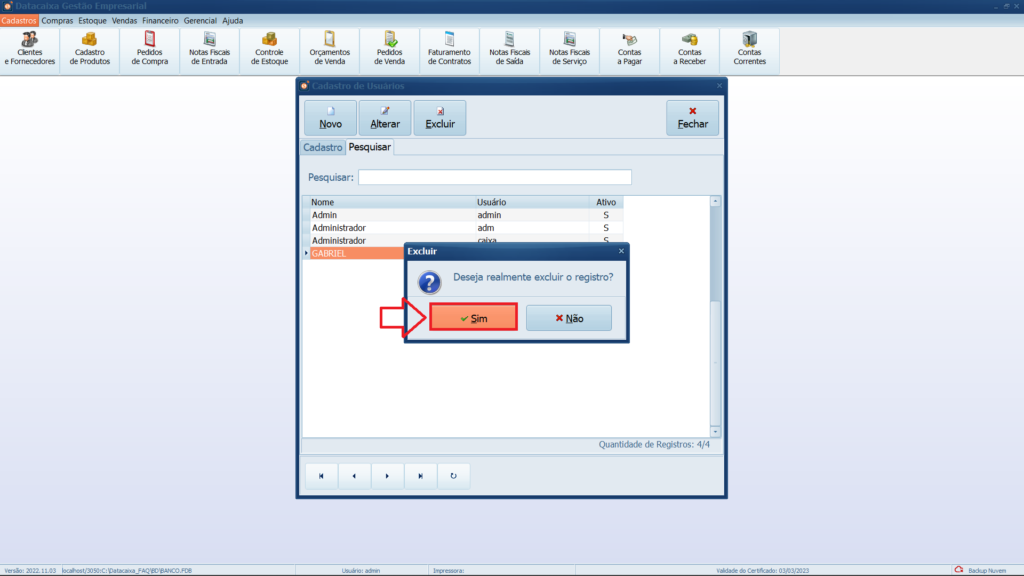Viewport: 1024px width, 576px height.
Task: Open Orçamentos de Venda toolbar icon
Action: point(330,50)
